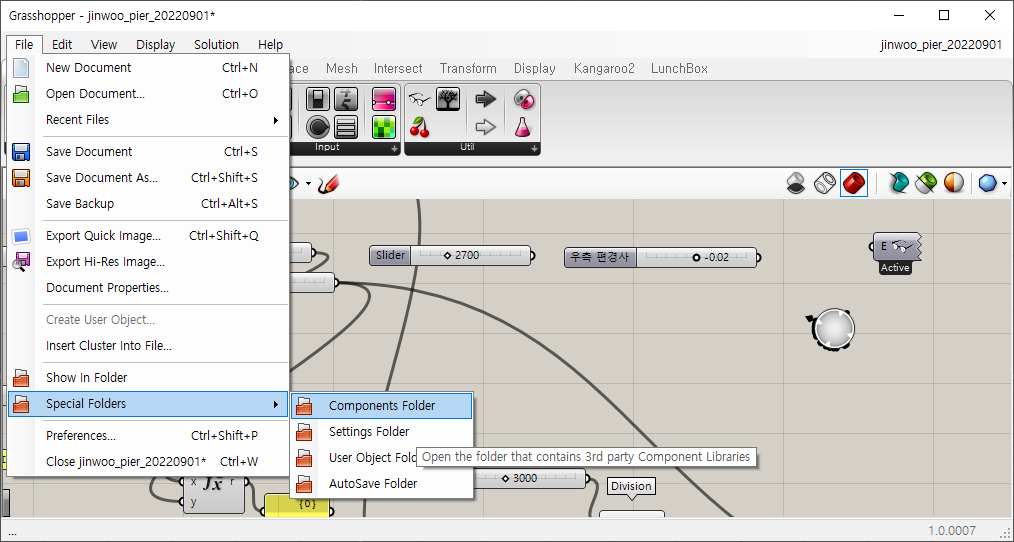1014x542 pixels.
Task: Switch to the Transform tab
Action: click(x=468, y=69)
